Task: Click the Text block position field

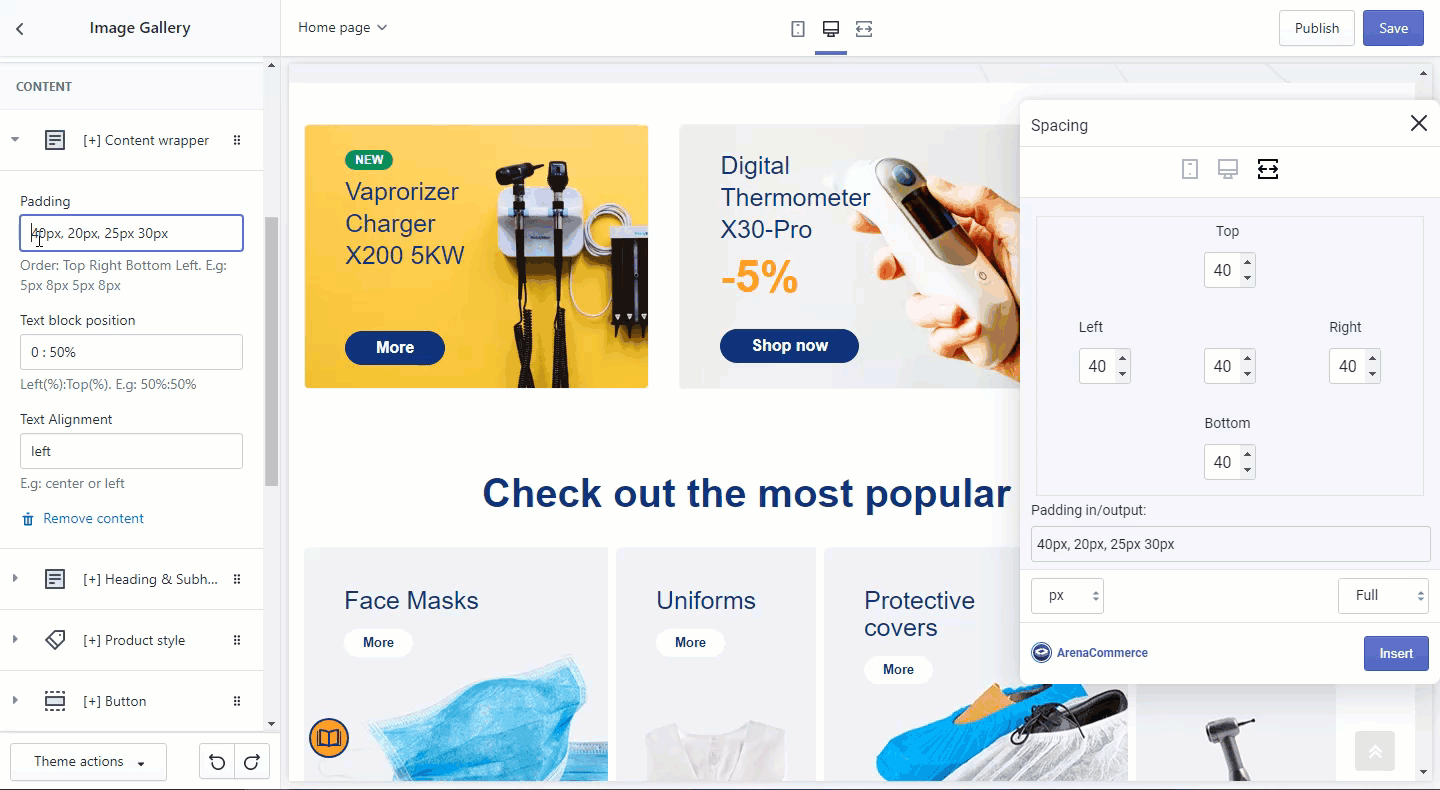Action: (131, 352)
